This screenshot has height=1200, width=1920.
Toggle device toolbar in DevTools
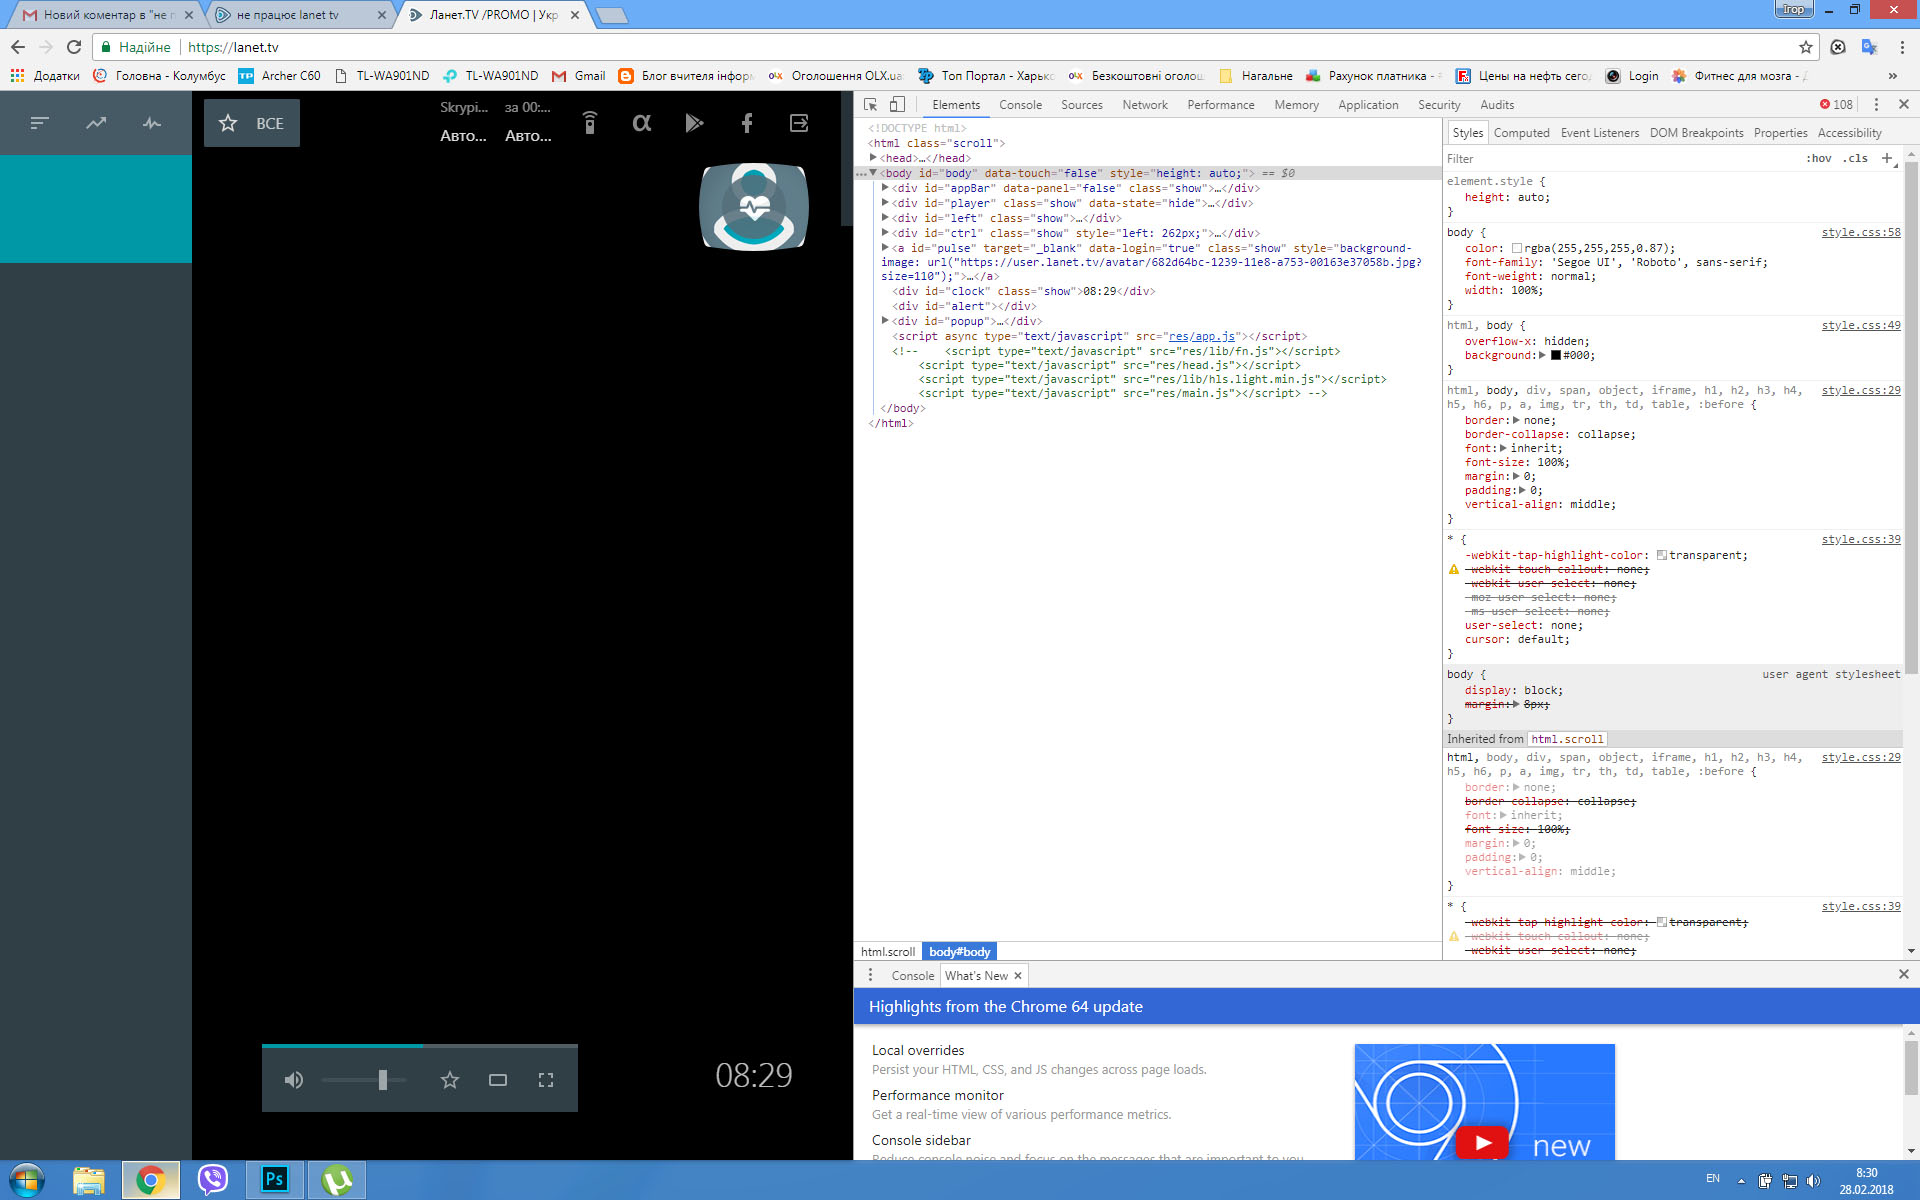[x=897, y=104]
